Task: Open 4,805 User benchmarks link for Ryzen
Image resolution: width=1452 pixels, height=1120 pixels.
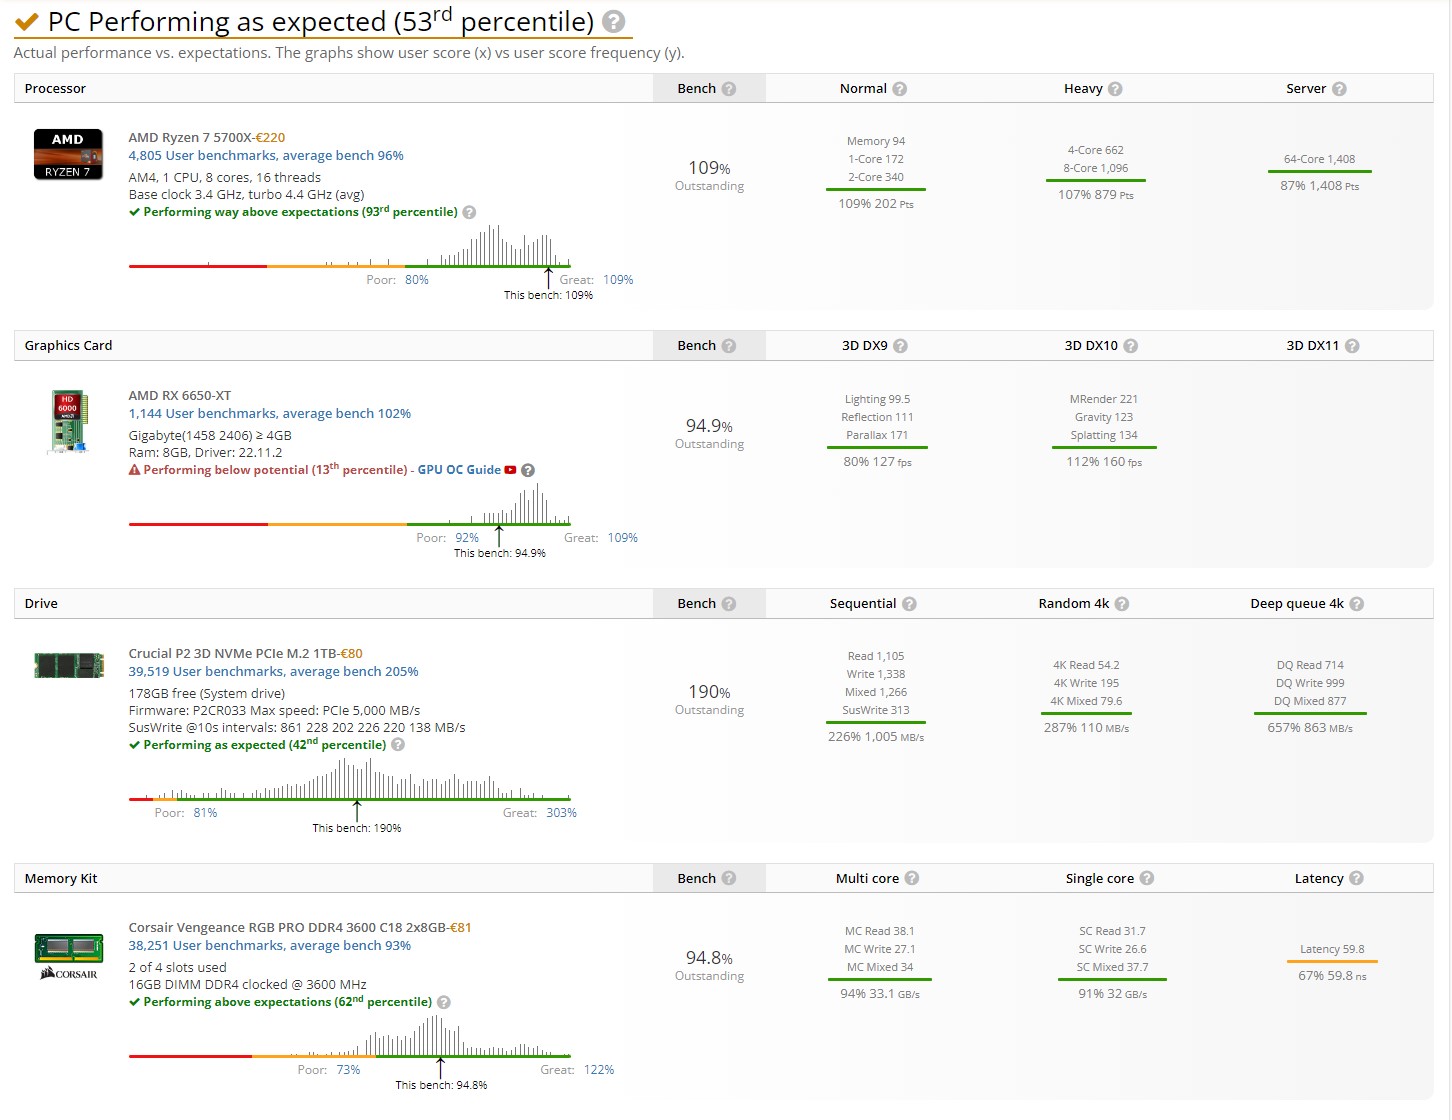Action: click(266, 156)
